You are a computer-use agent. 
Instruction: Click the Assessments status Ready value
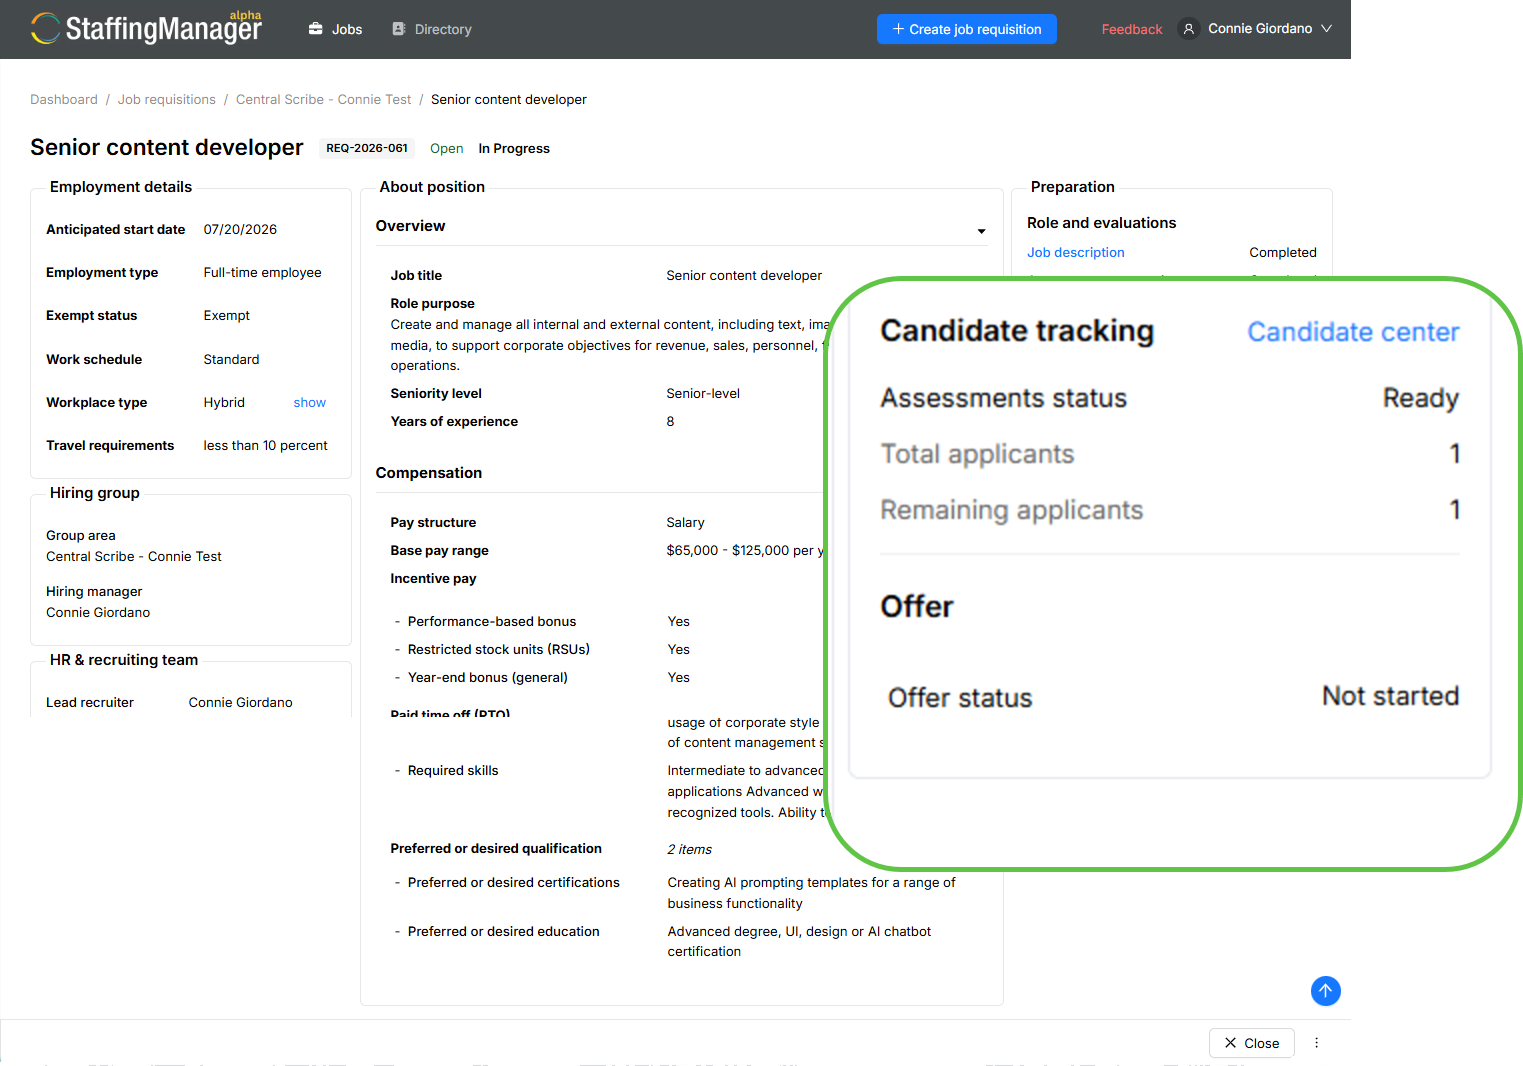(1421, 398)
